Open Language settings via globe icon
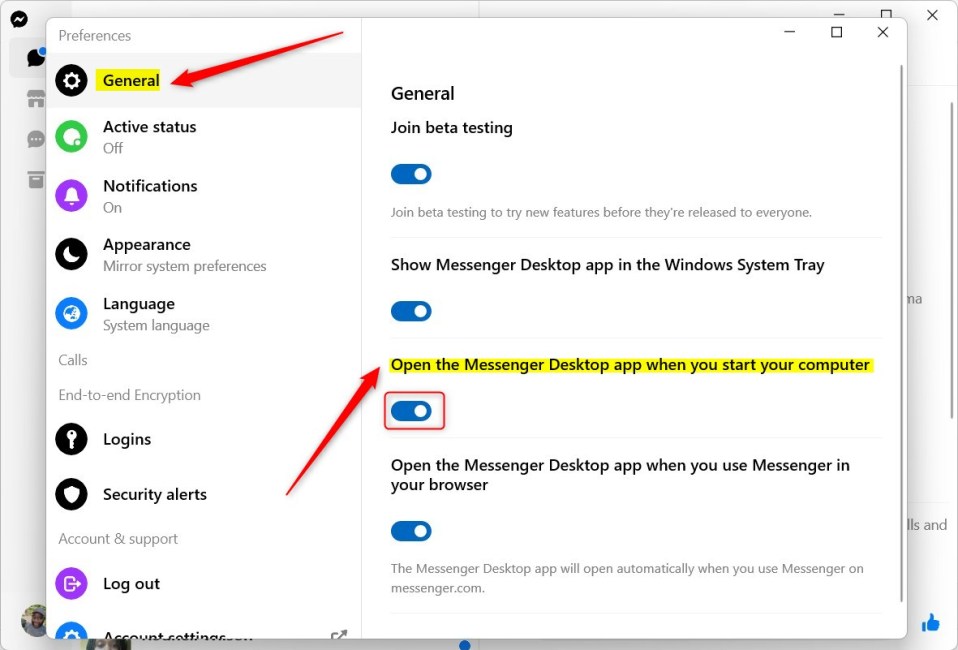 coord(71,313)
